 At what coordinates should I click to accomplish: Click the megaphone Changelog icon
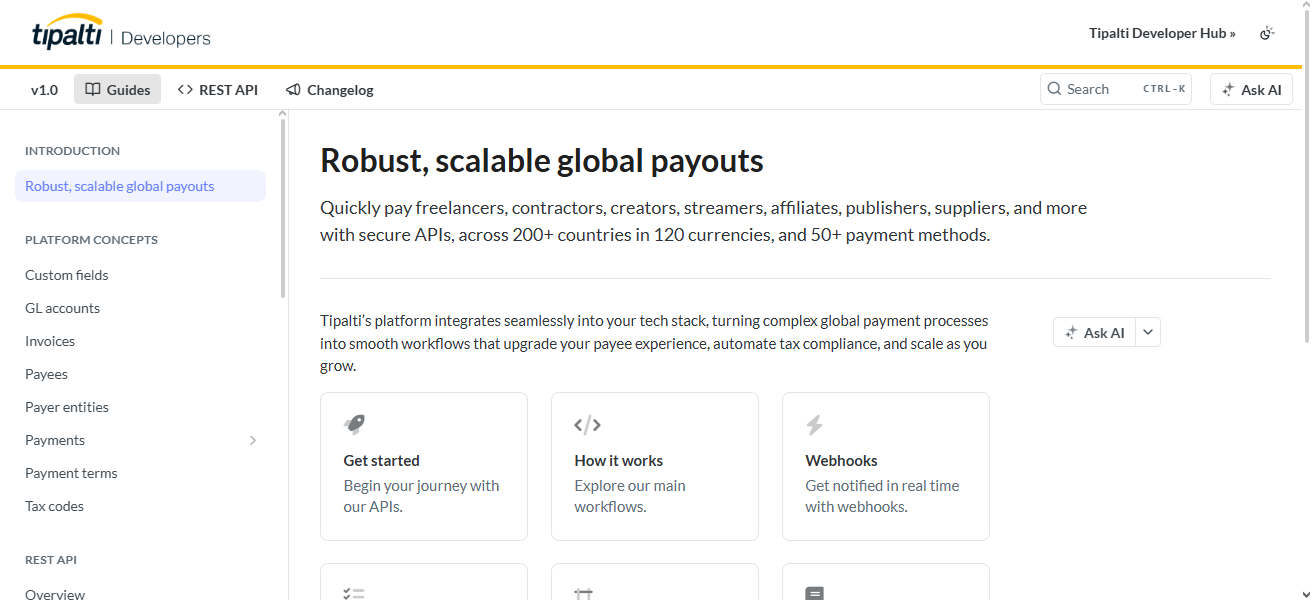(293, 90)
